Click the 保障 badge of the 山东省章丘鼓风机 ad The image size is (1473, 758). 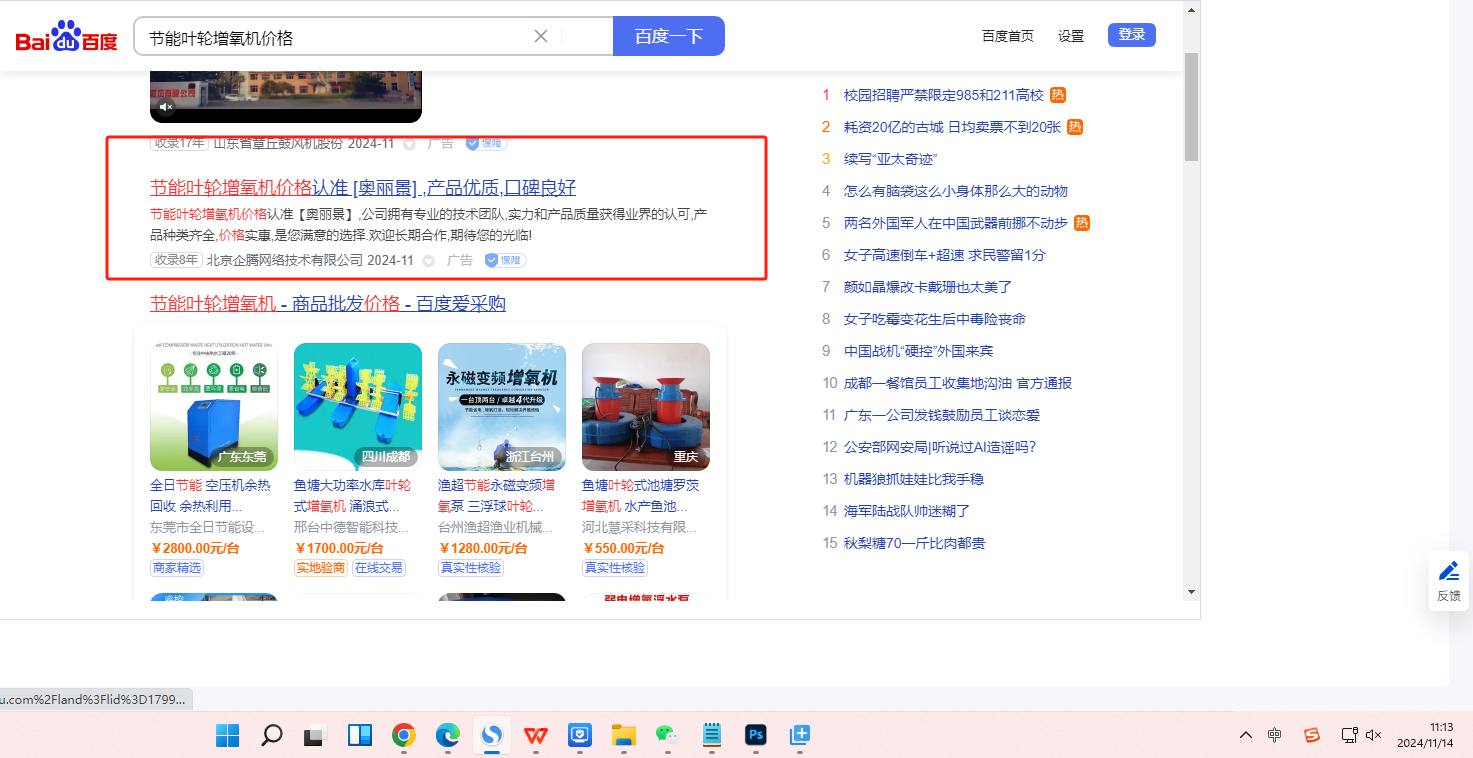tap(487, 143)
